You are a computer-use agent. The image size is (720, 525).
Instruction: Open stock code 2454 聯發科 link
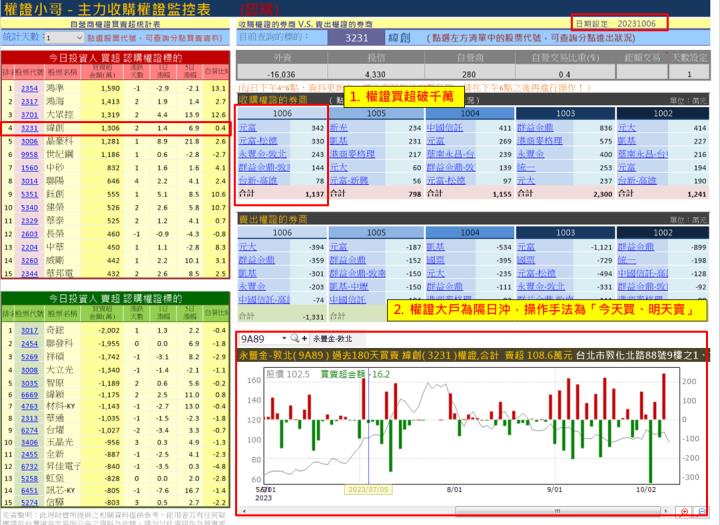[29, 344]
